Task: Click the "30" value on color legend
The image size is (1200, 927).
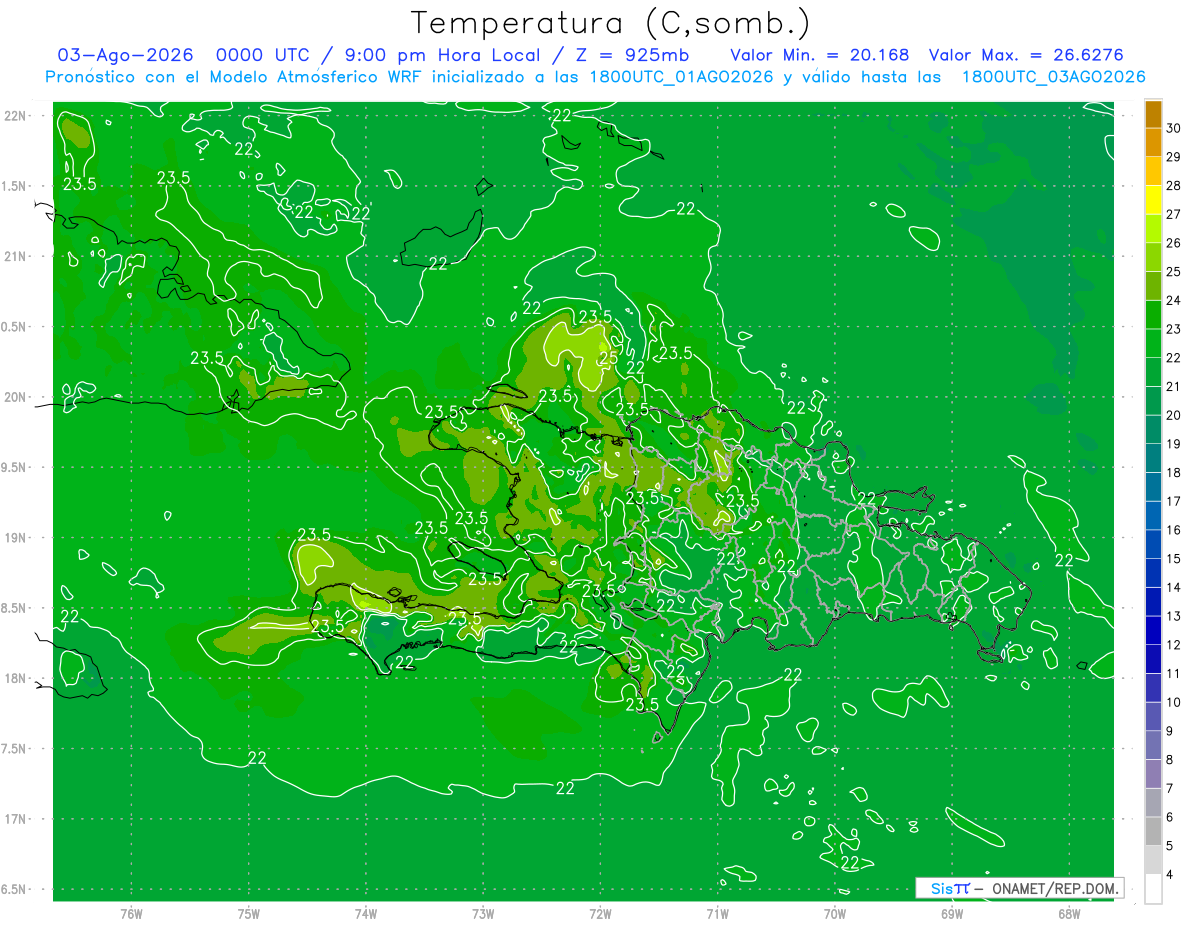Action: (1174, 128)
